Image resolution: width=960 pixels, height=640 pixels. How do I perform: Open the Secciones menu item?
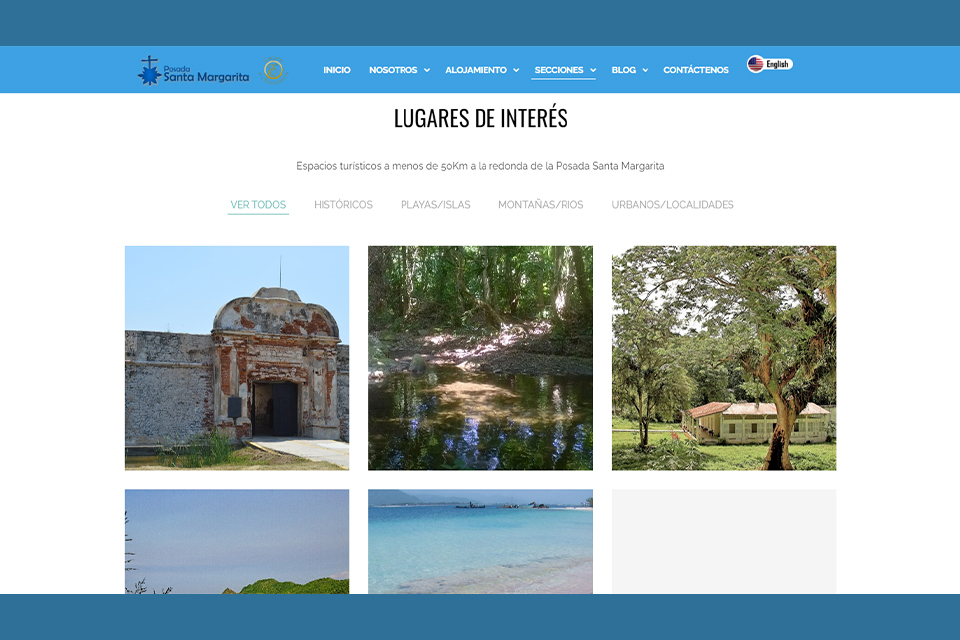tap(559, 70)
